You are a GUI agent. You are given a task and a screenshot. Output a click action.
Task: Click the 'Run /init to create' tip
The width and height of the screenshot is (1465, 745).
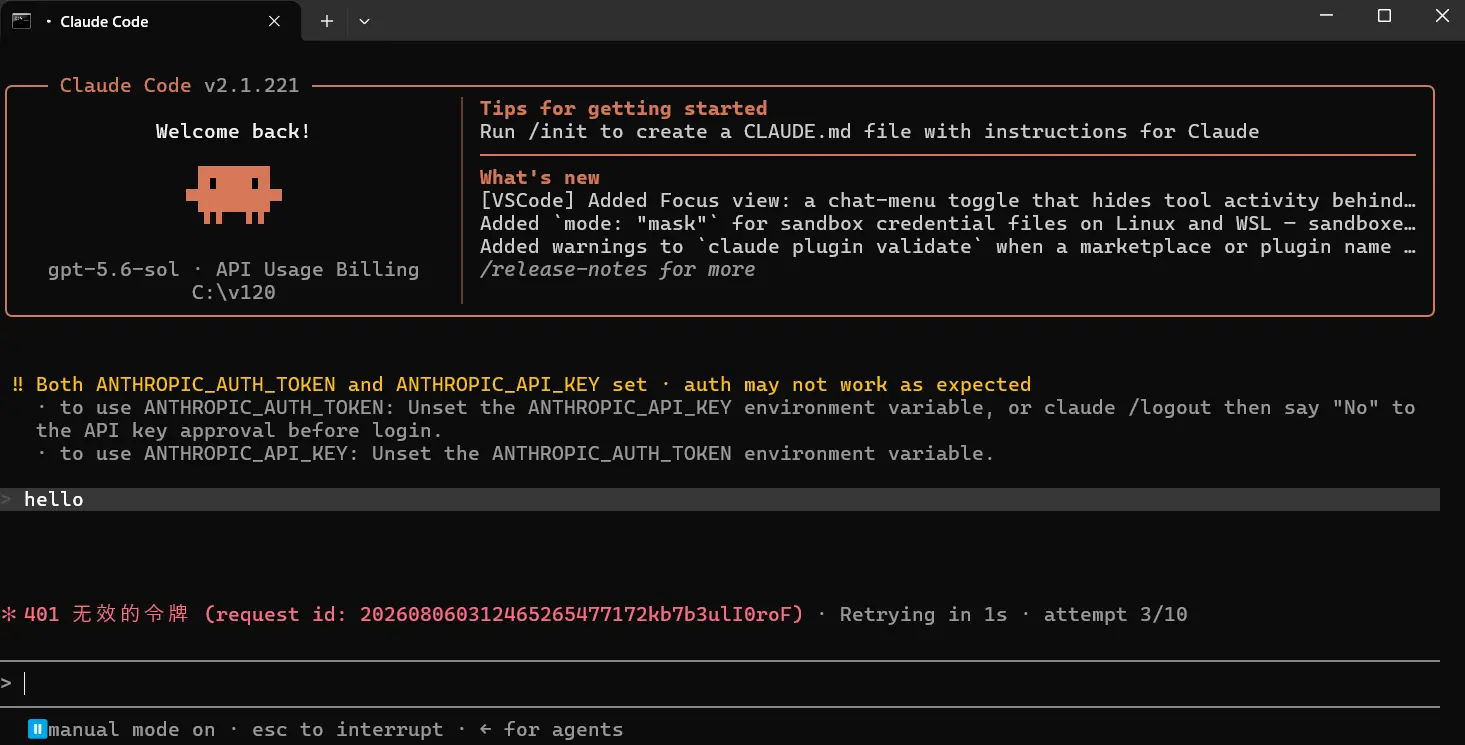click(869, 132)
